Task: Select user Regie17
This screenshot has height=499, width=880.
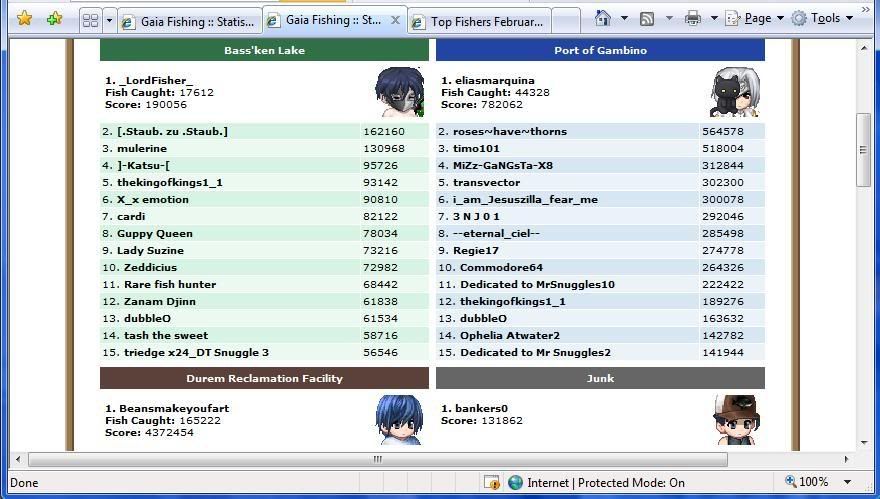Action: pos(475,250)
